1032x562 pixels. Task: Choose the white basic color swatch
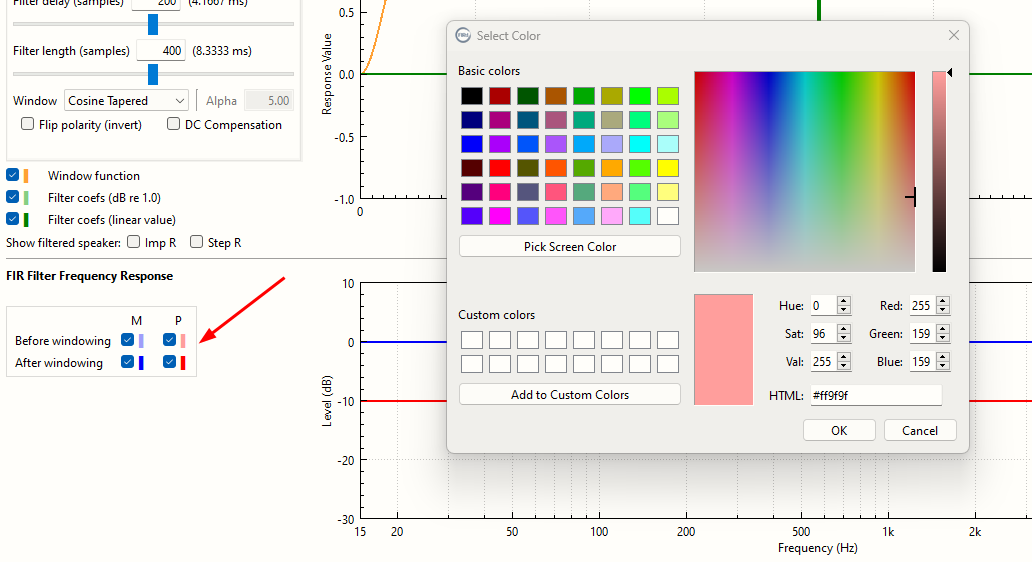(667, 216)
